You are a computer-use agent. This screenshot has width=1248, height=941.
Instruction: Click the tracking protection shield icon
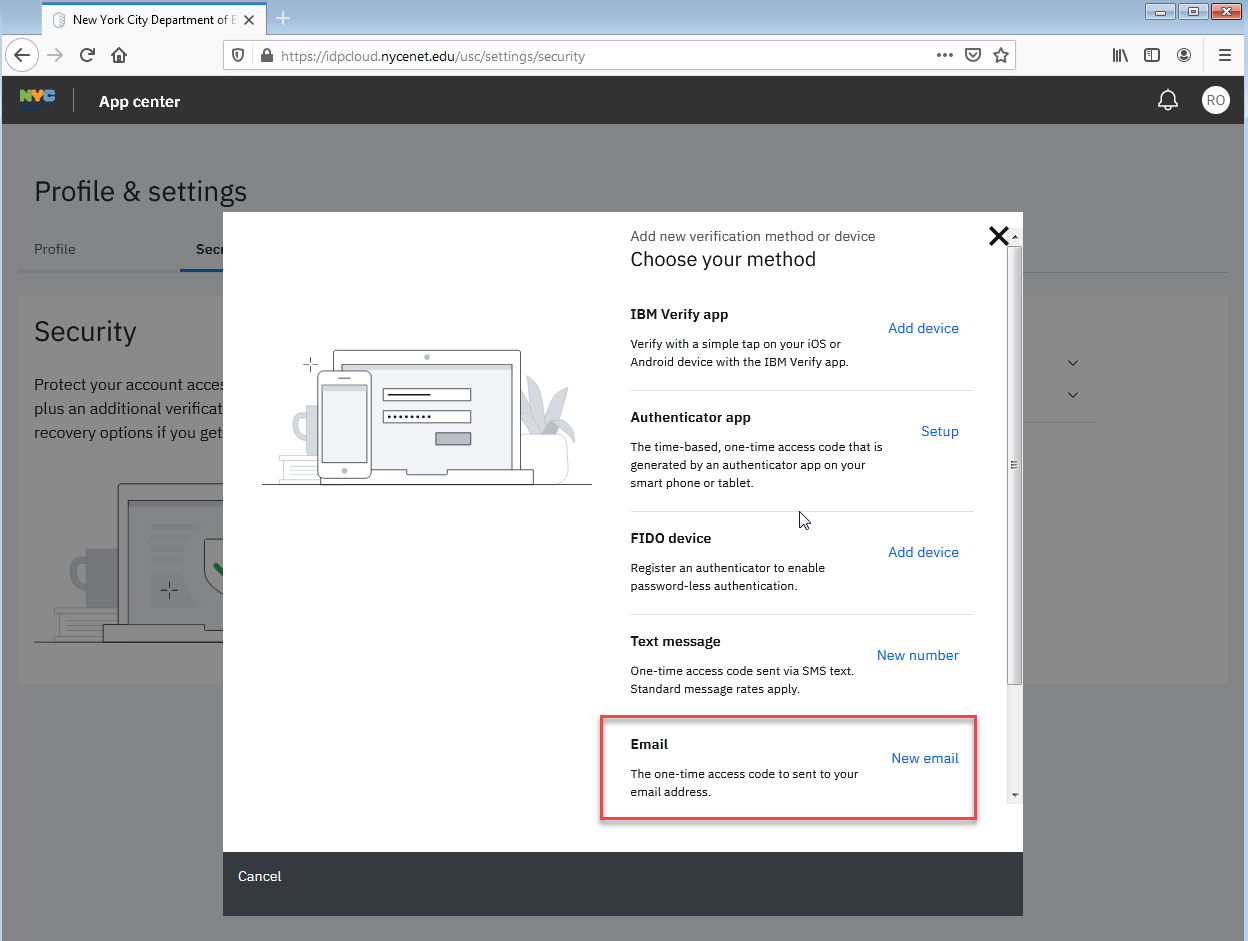coord(238,56)
